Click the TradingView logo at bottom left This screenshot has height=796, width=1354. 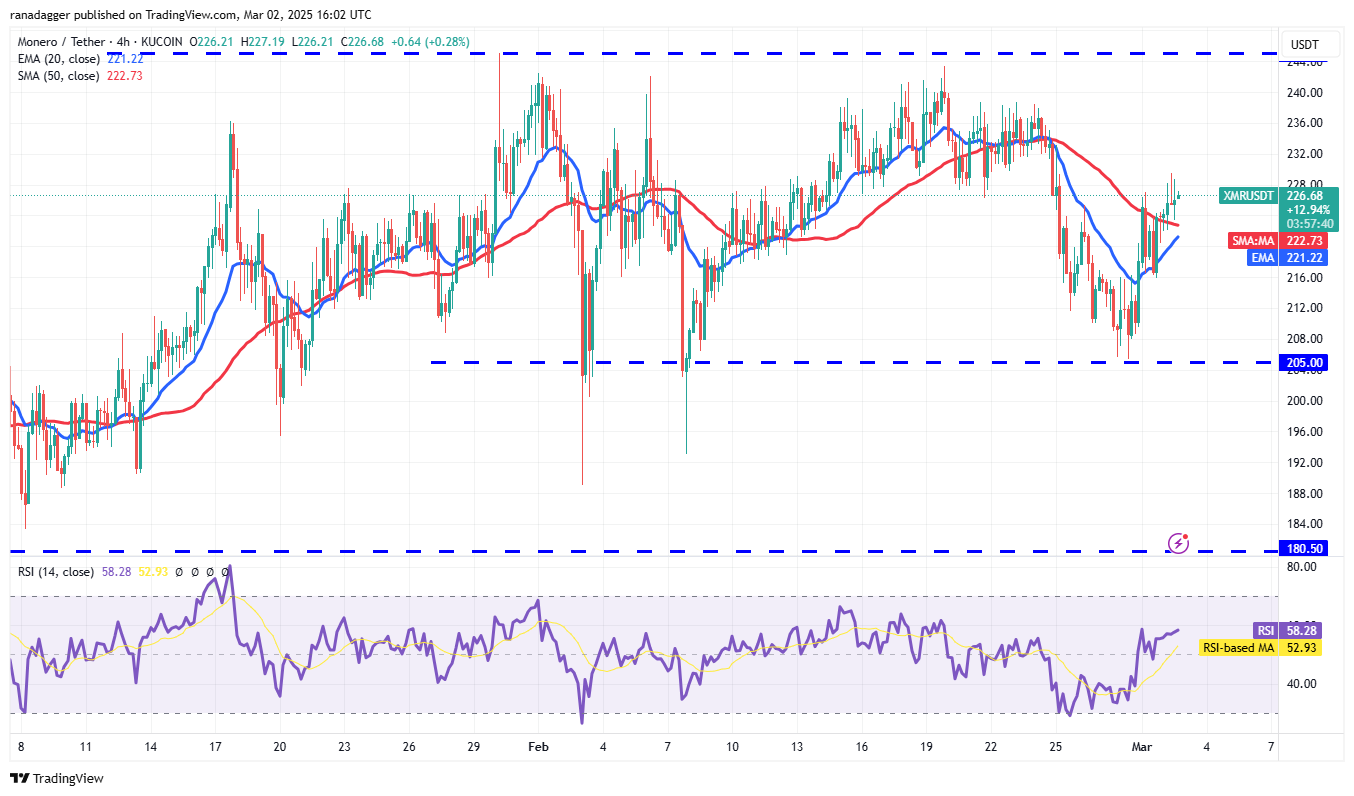[57, 778]
